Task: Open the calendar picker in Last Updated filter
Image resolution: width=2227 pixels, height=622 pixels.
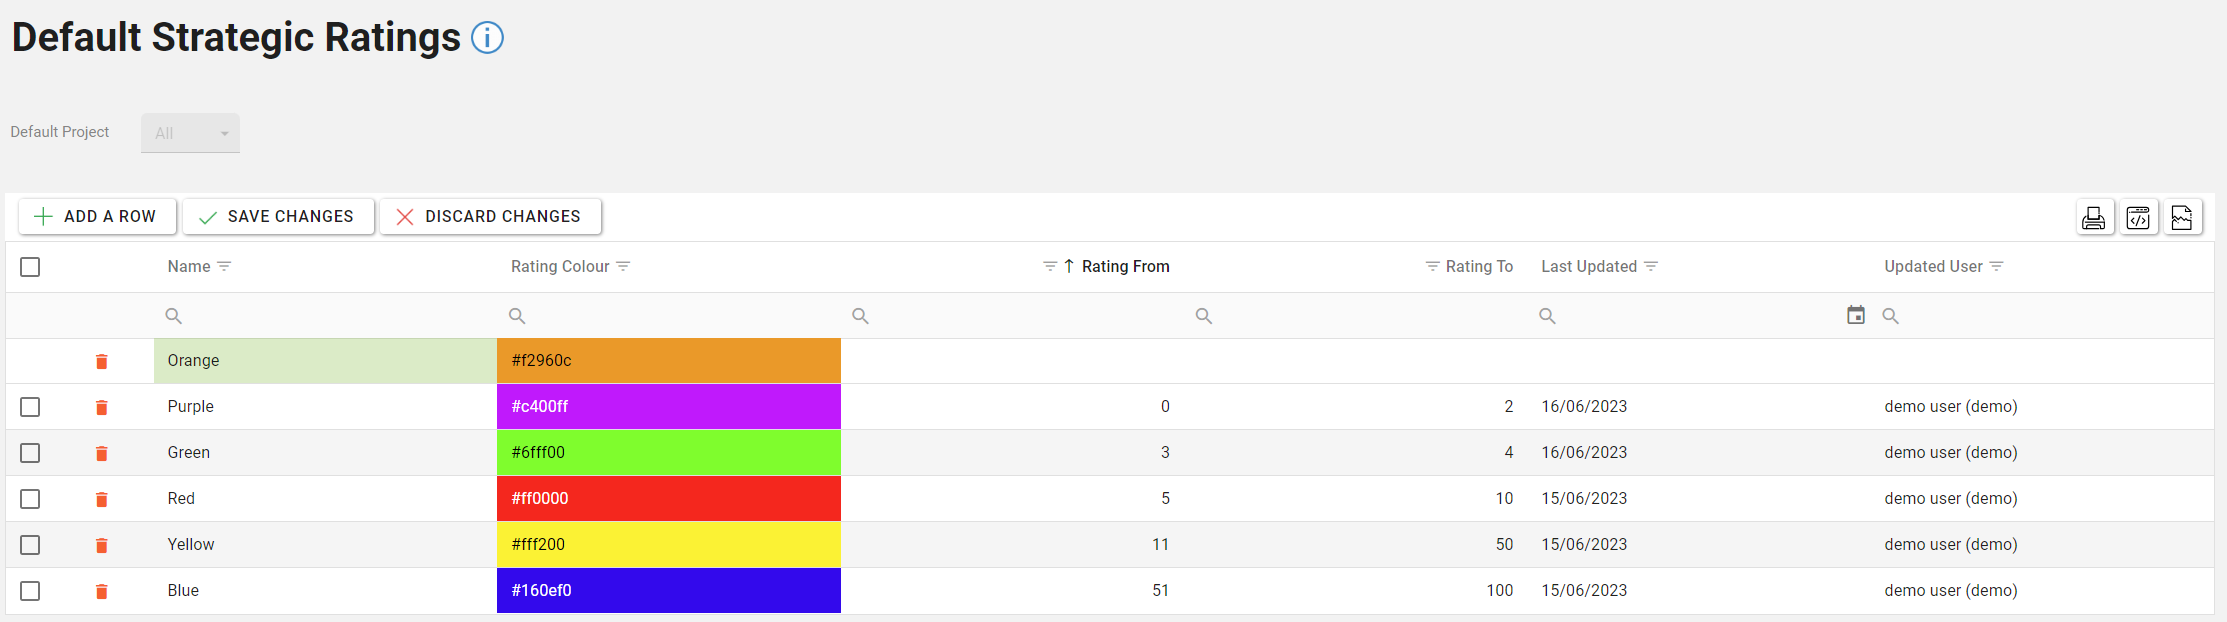Action: 1855,315
